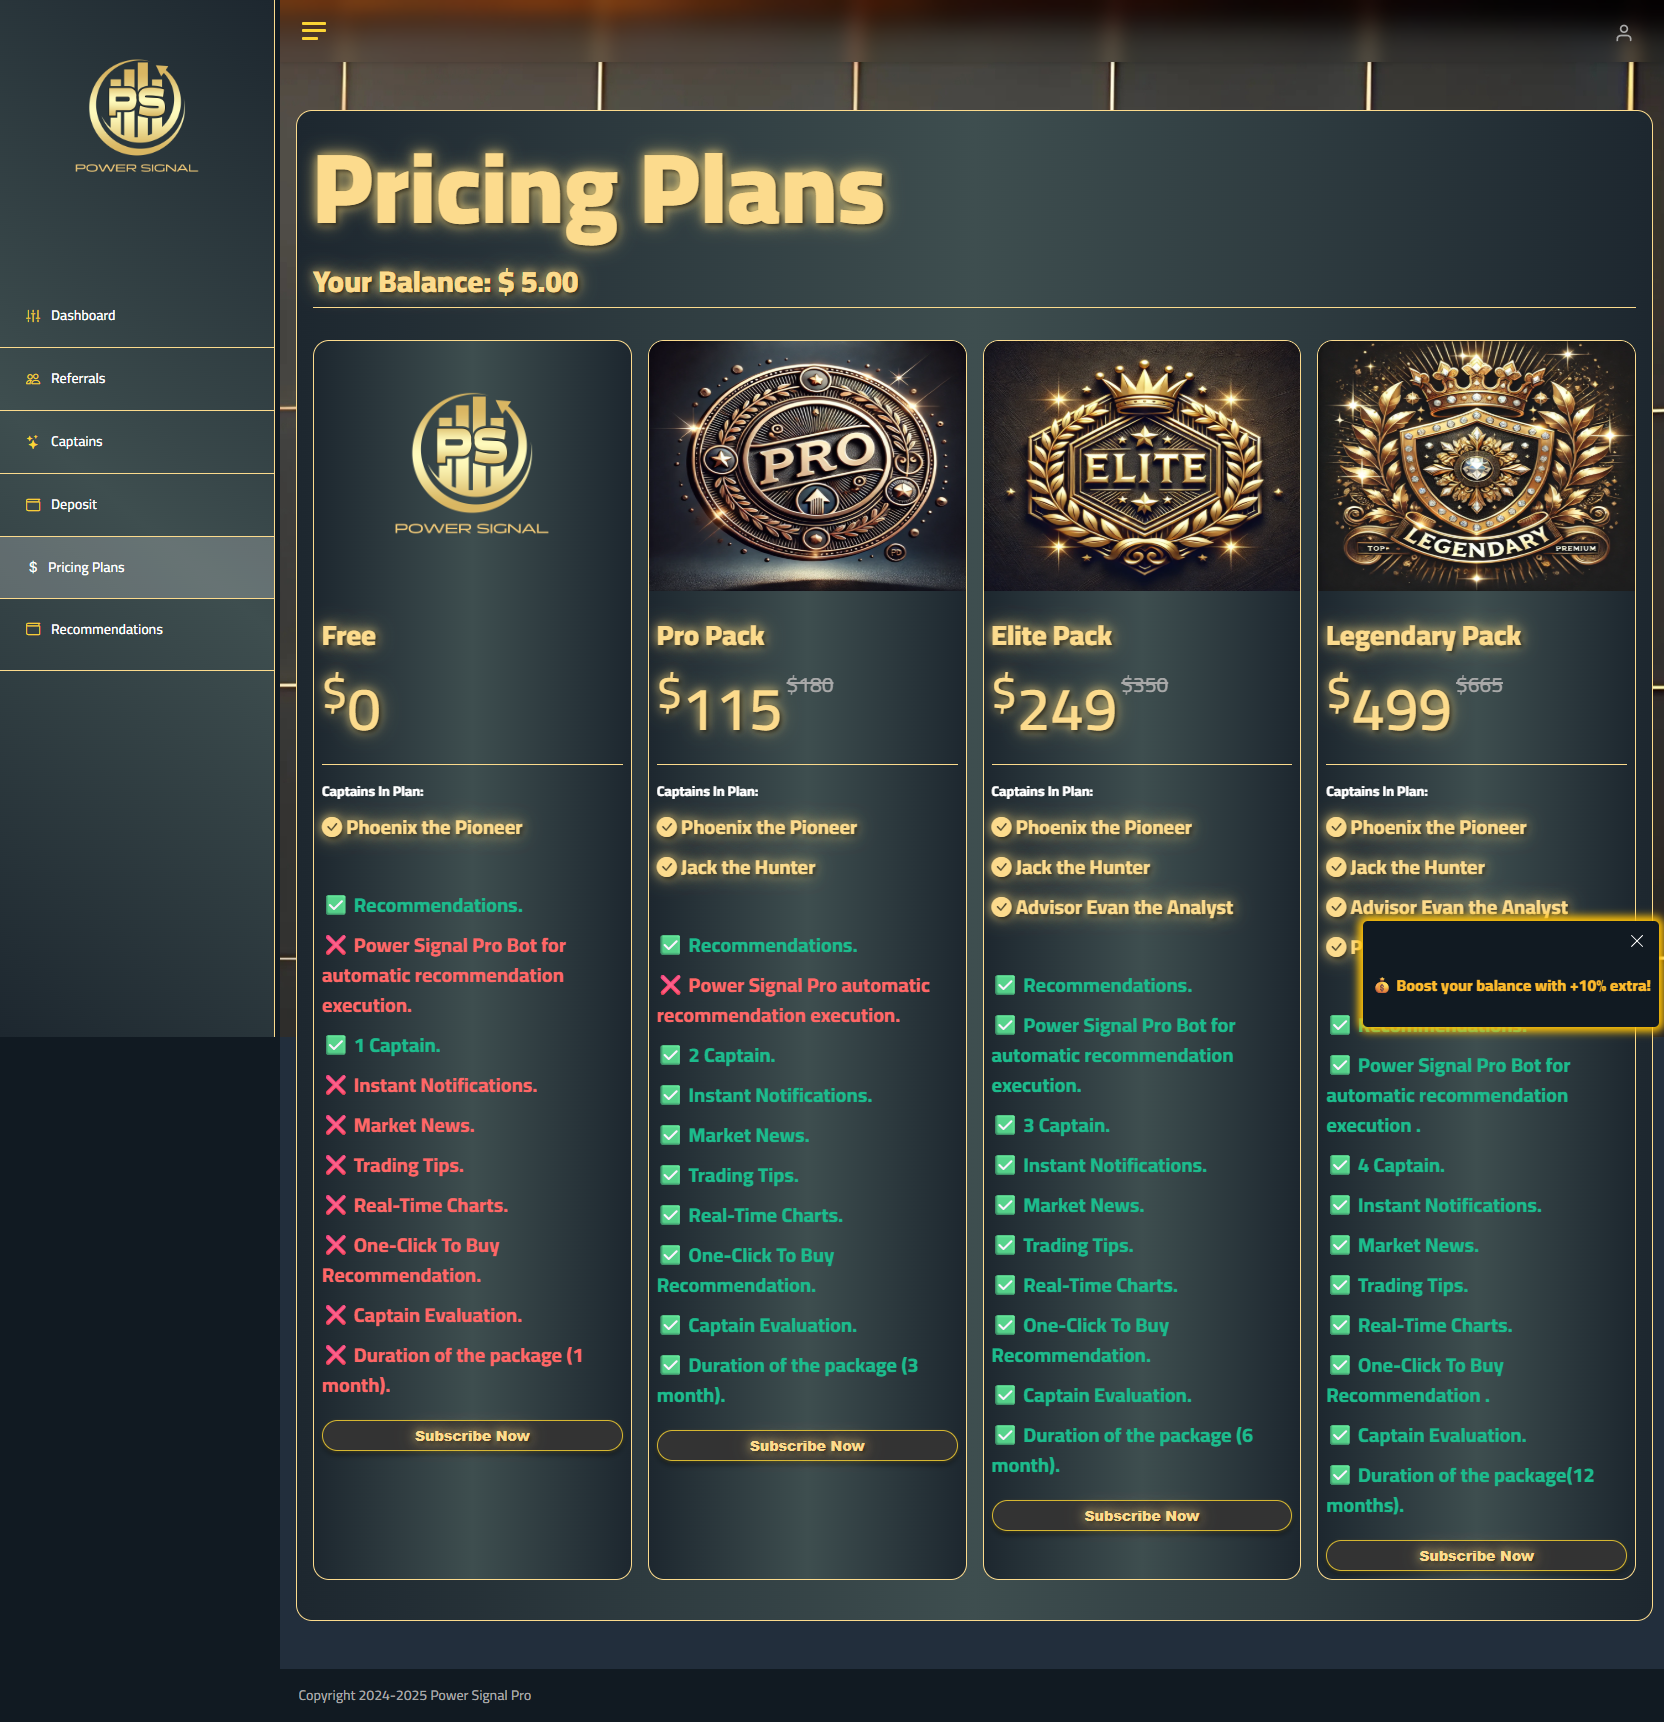The image size is (1664, 1722).
Task: Subscribe to the Elite Pack
Action: point(1141,1516)
